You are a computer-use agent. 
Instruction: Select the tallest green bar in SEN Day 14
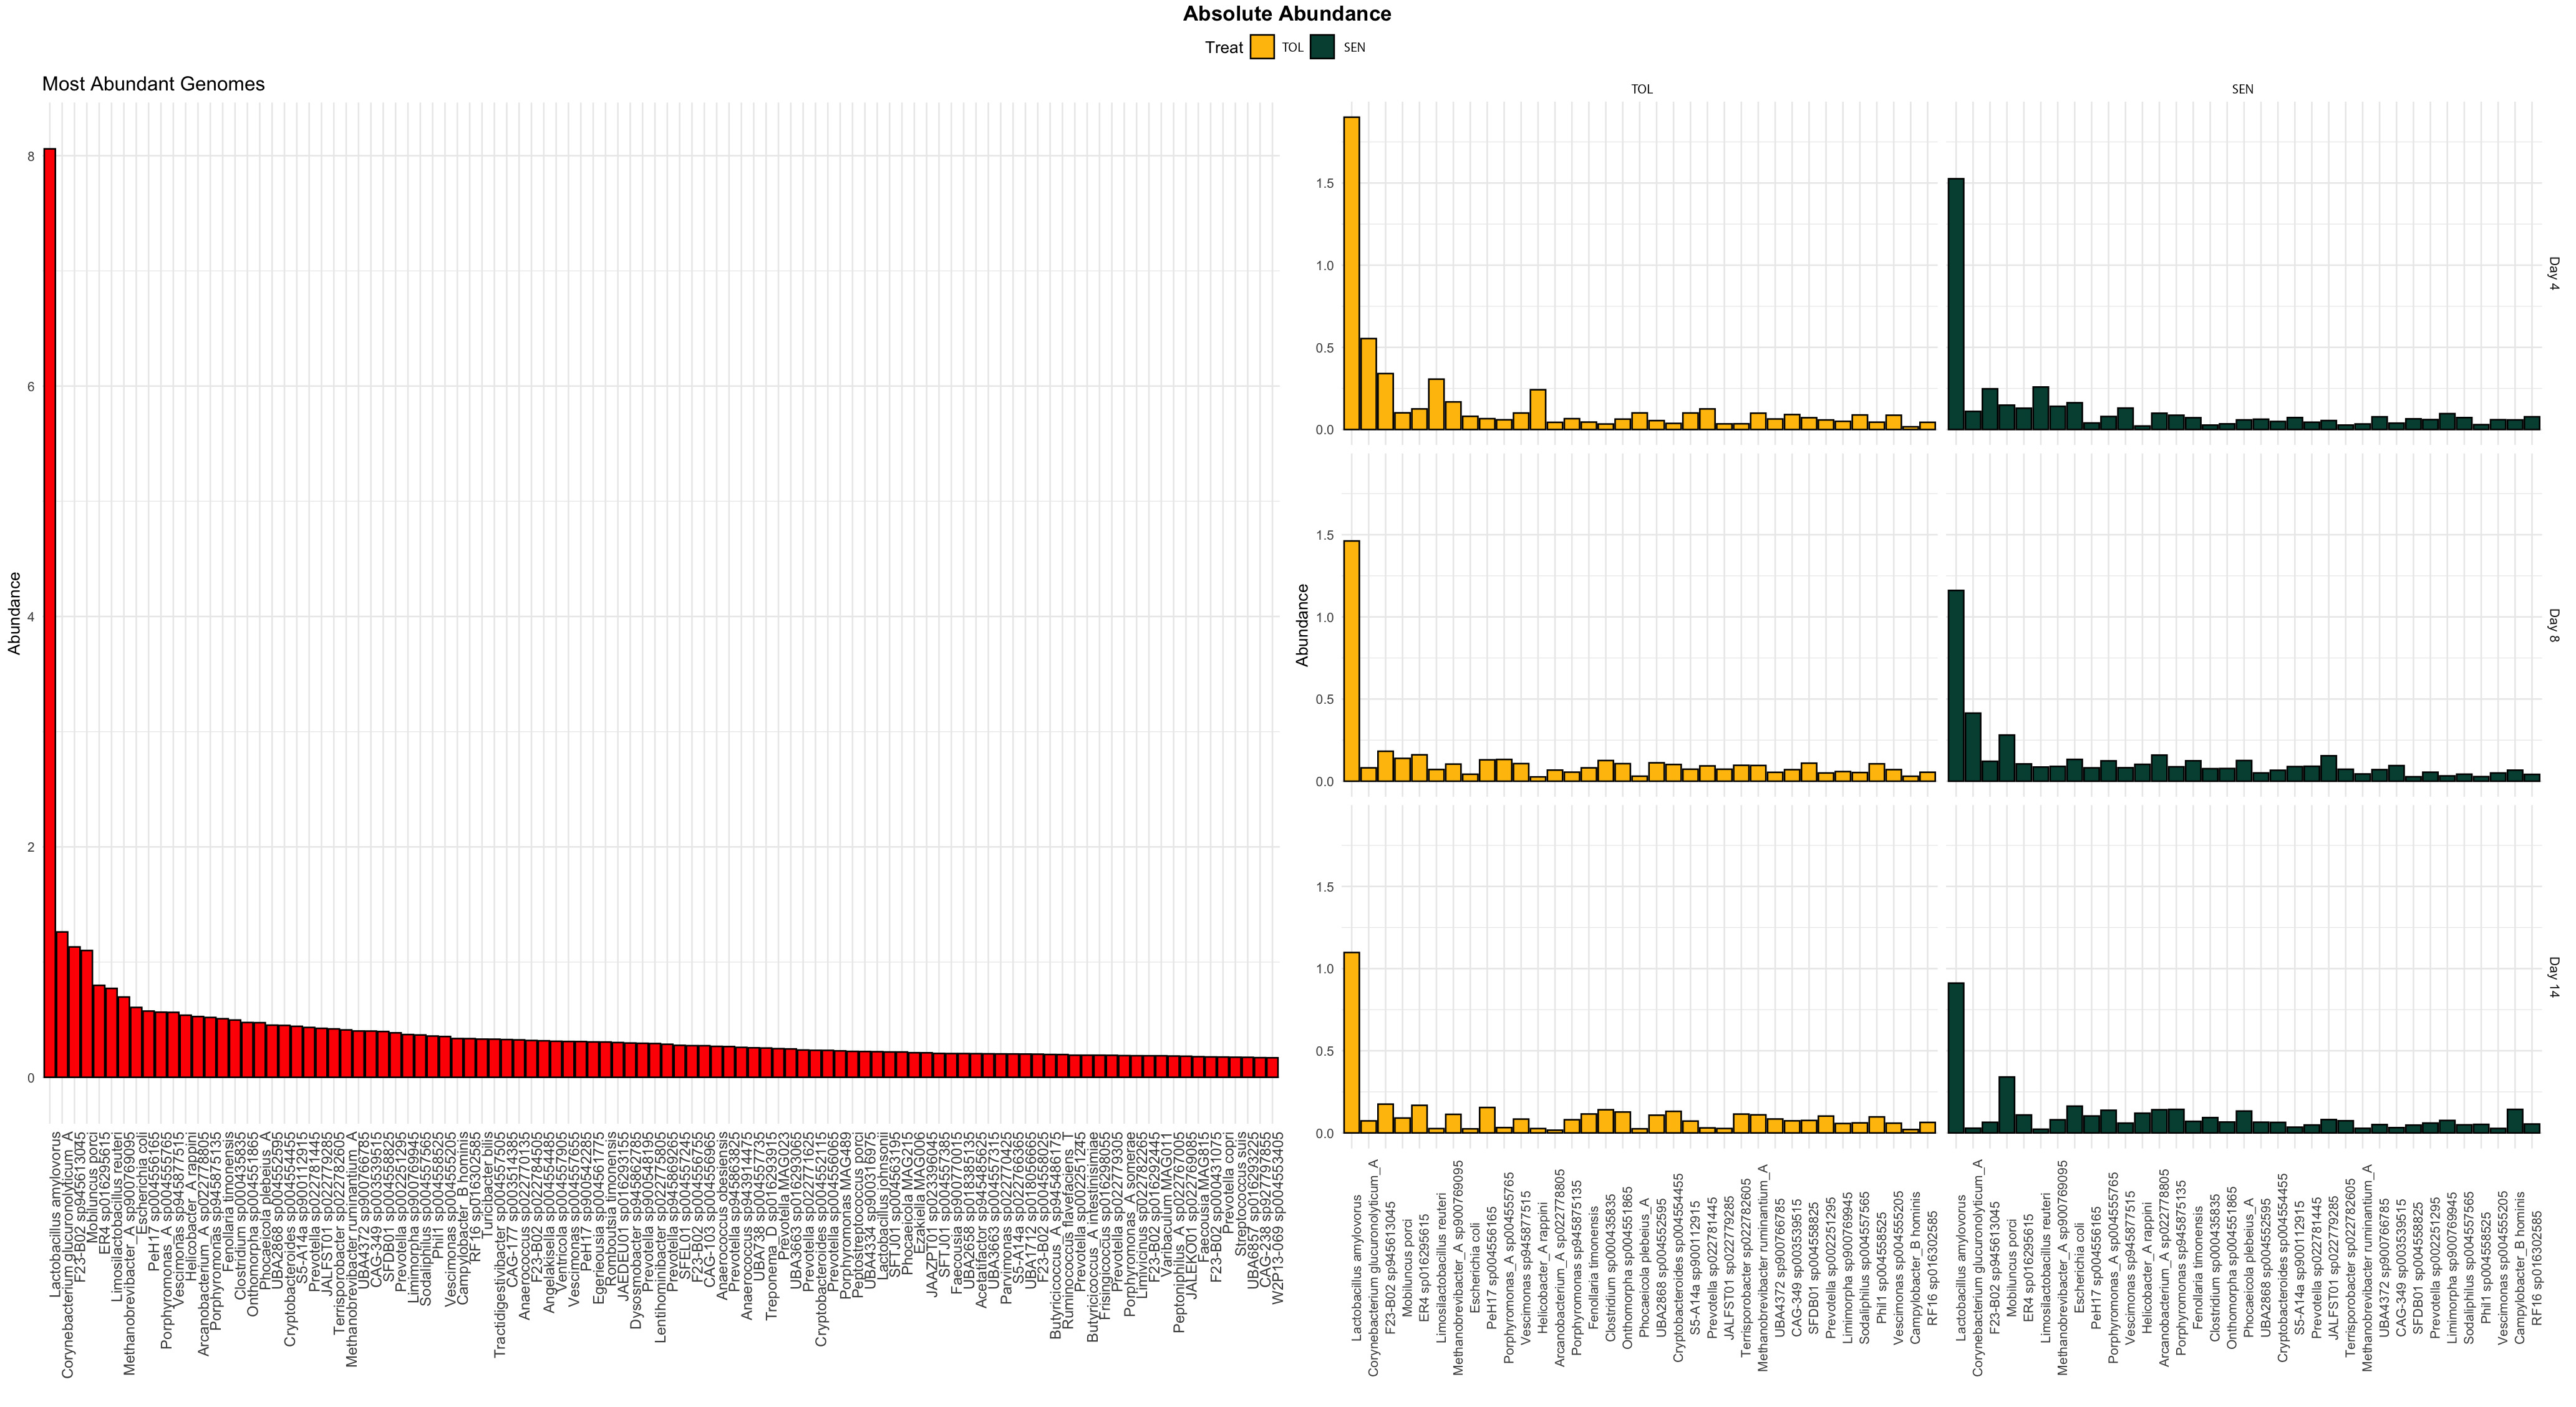click(x=1955, y=1058)
